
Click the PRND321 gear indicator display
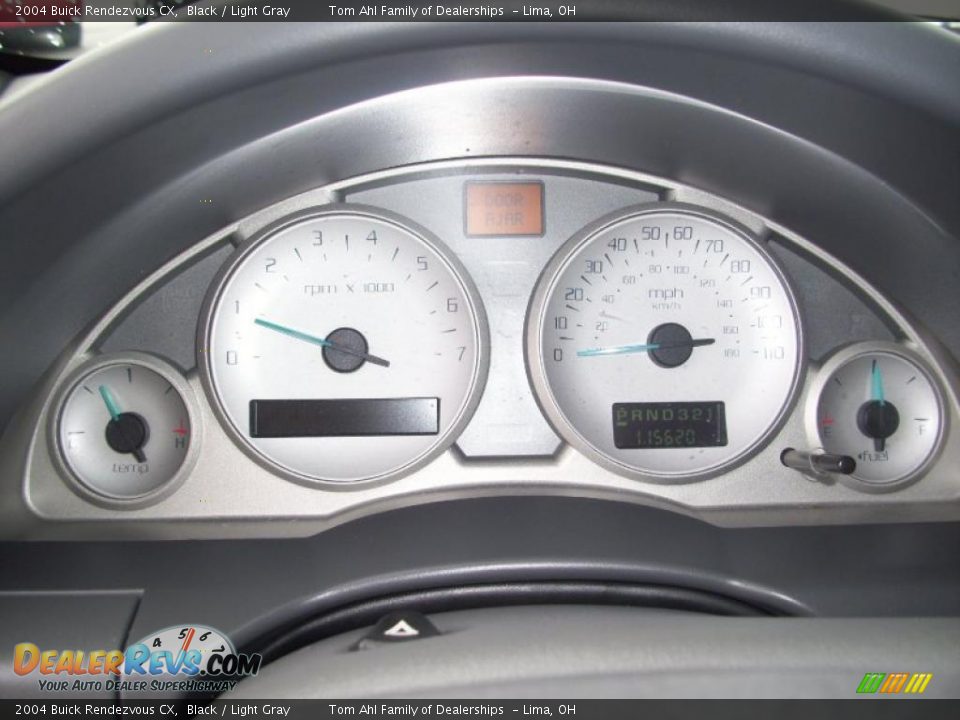pos(666,414)
